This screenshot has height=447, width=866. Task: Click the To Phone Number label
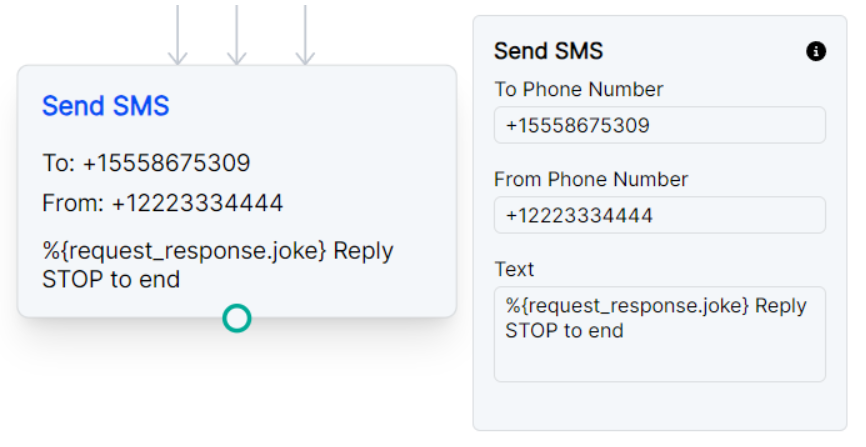coord(578,90)
